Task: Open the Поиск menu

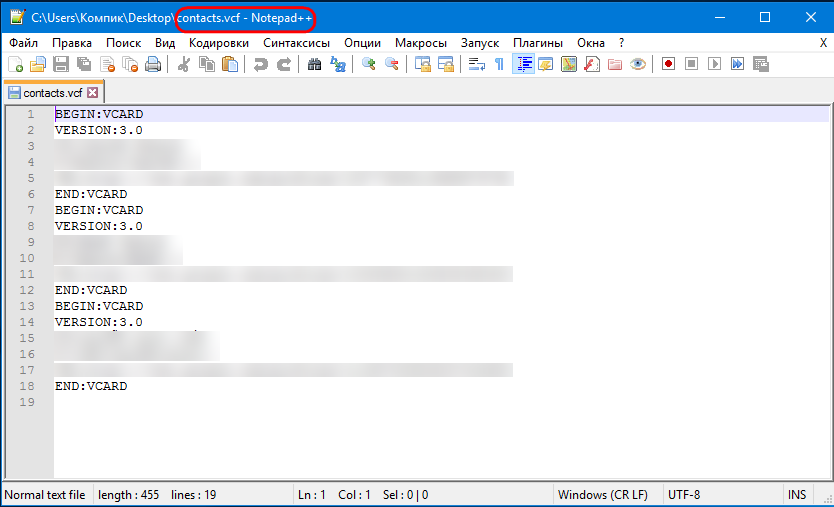Action: coord(123,43)
